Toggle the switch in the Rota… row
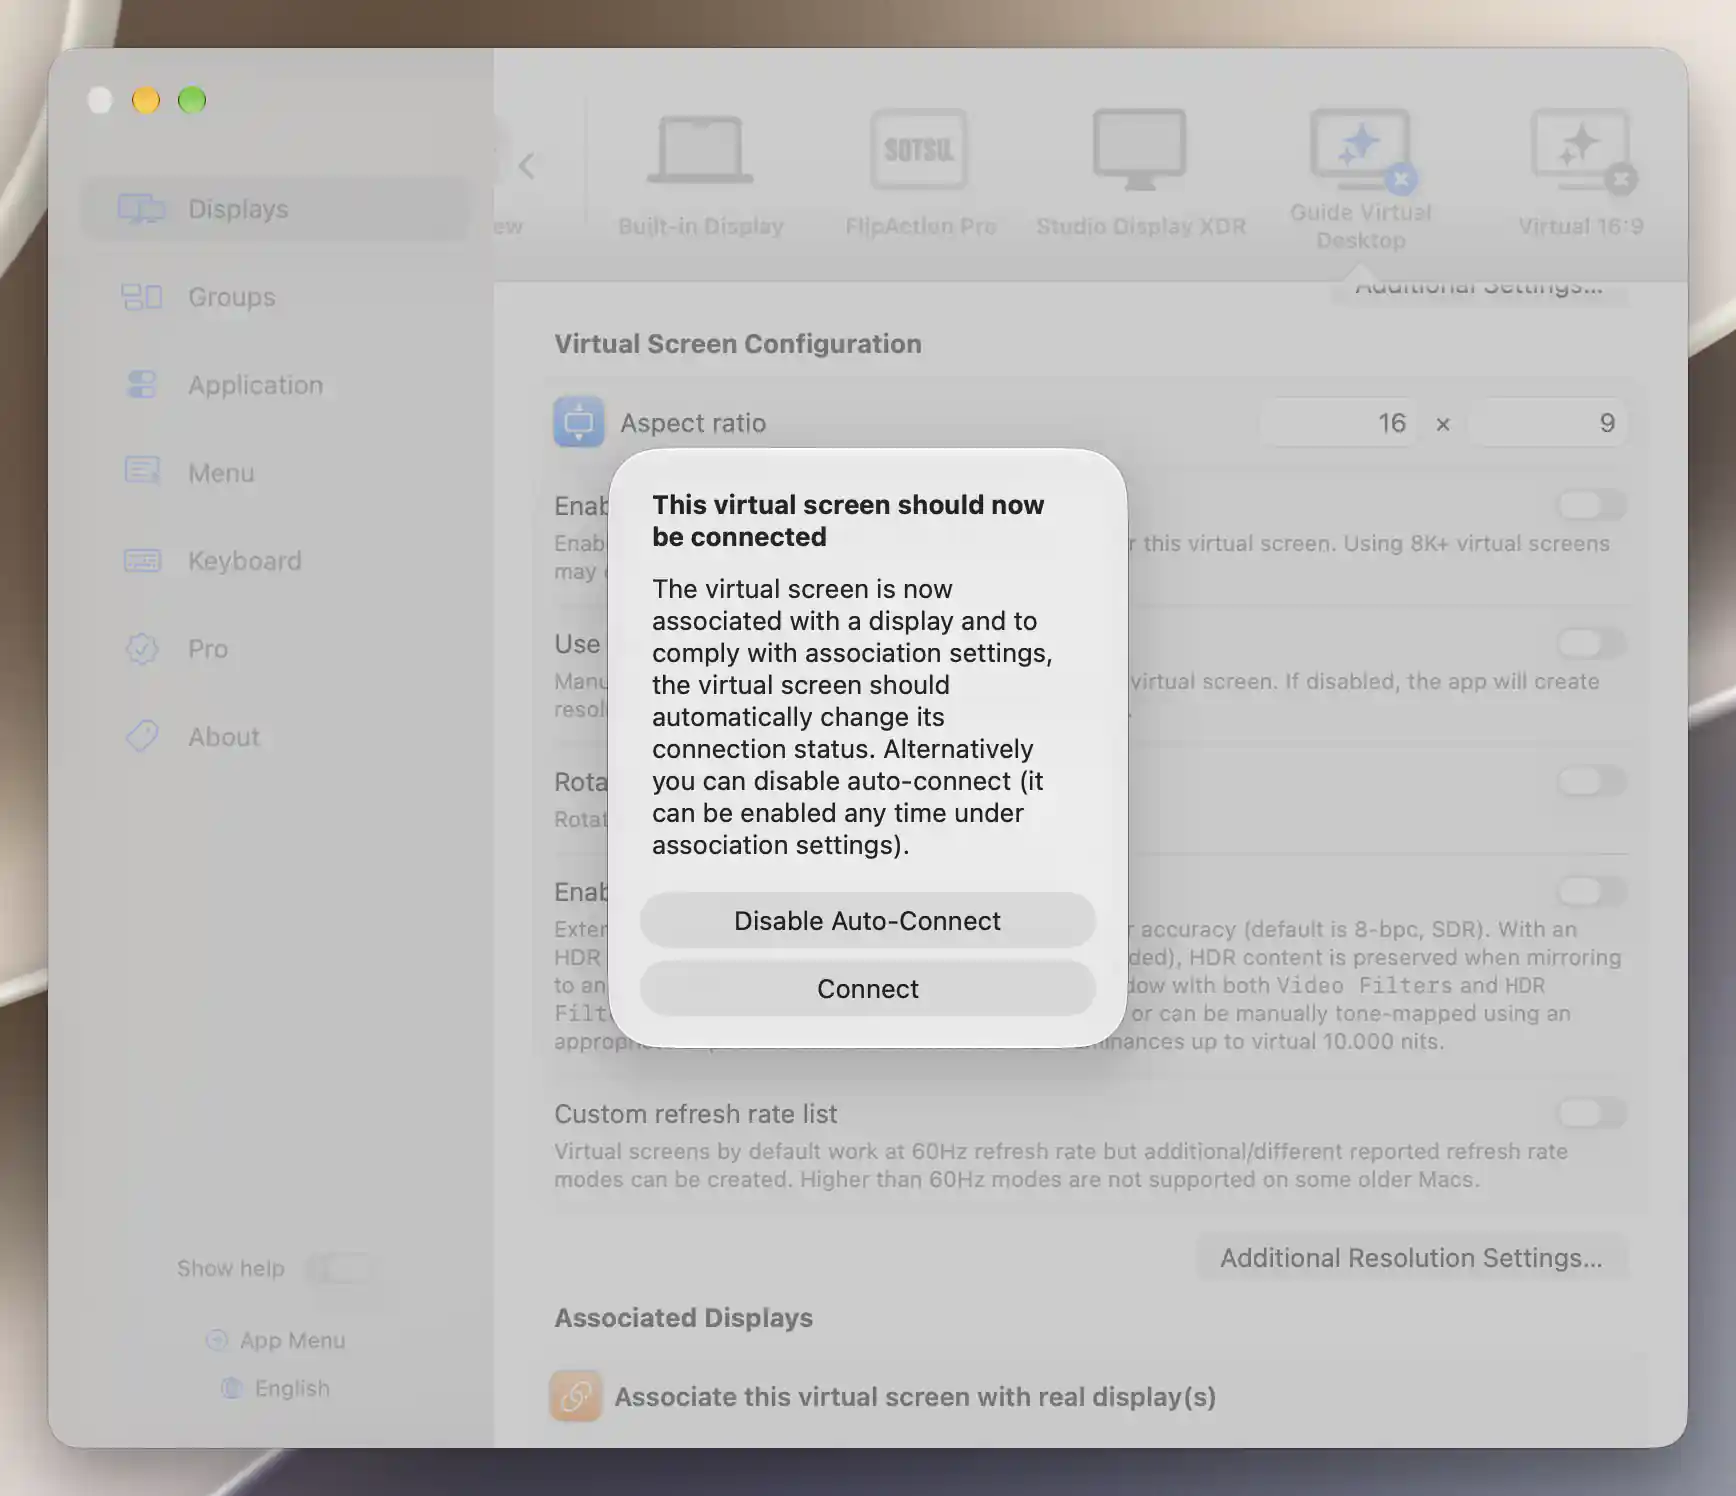Image resolution: width=1736 pixels, height=1496 pixels. pyautogui.click(x=1592, y=781)
